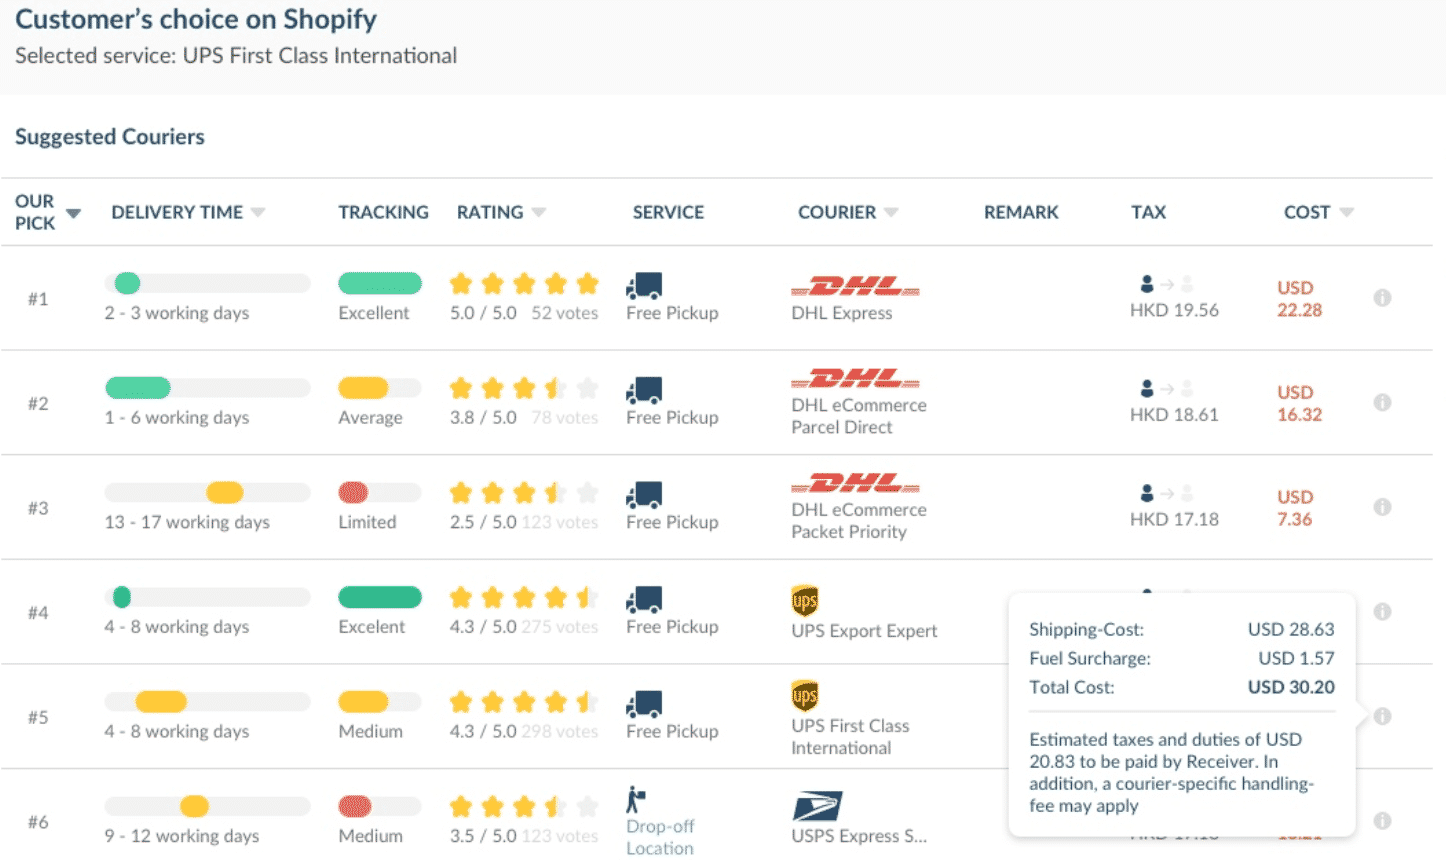The height and width of the screenshot is (860, 1446).
Task: Click Free Pickup truck icon in row #5
Action: pos(645,704)
